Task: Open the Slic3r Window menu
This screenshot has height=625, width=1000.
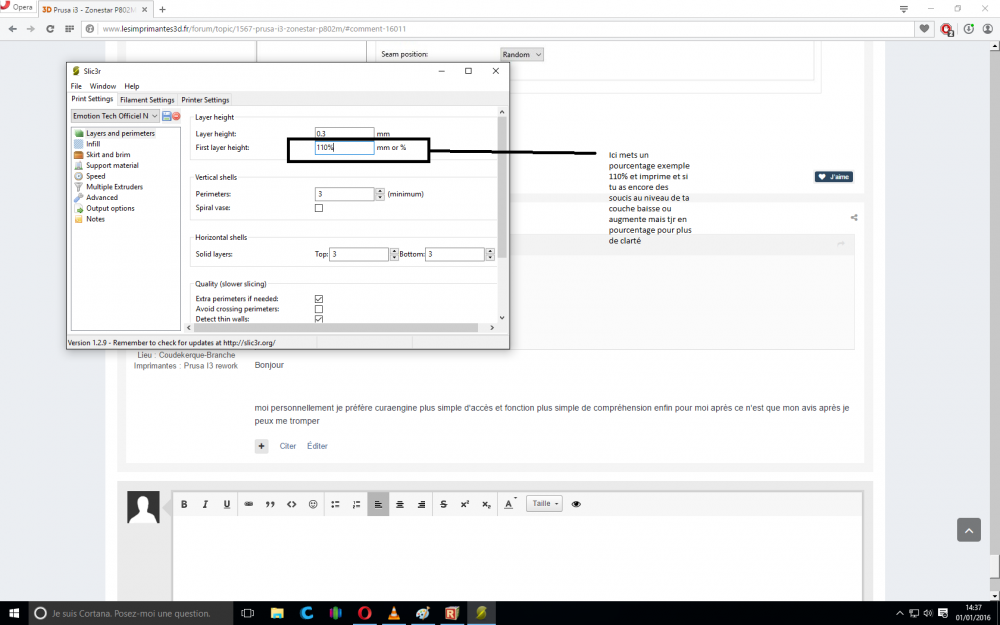Action: (103, 86)
